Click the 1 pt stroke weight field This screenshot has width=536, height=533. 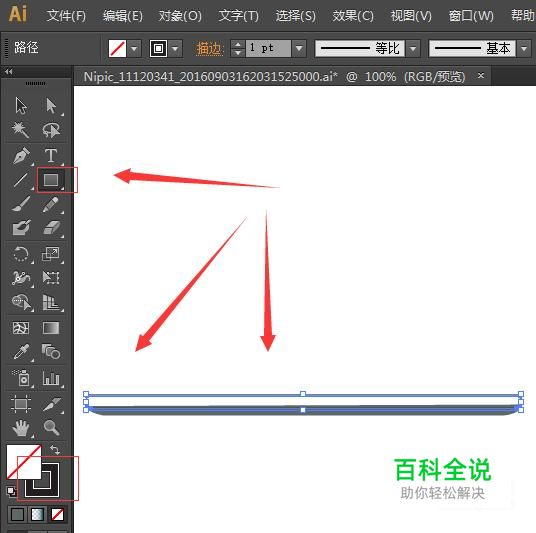pos(268,48)
